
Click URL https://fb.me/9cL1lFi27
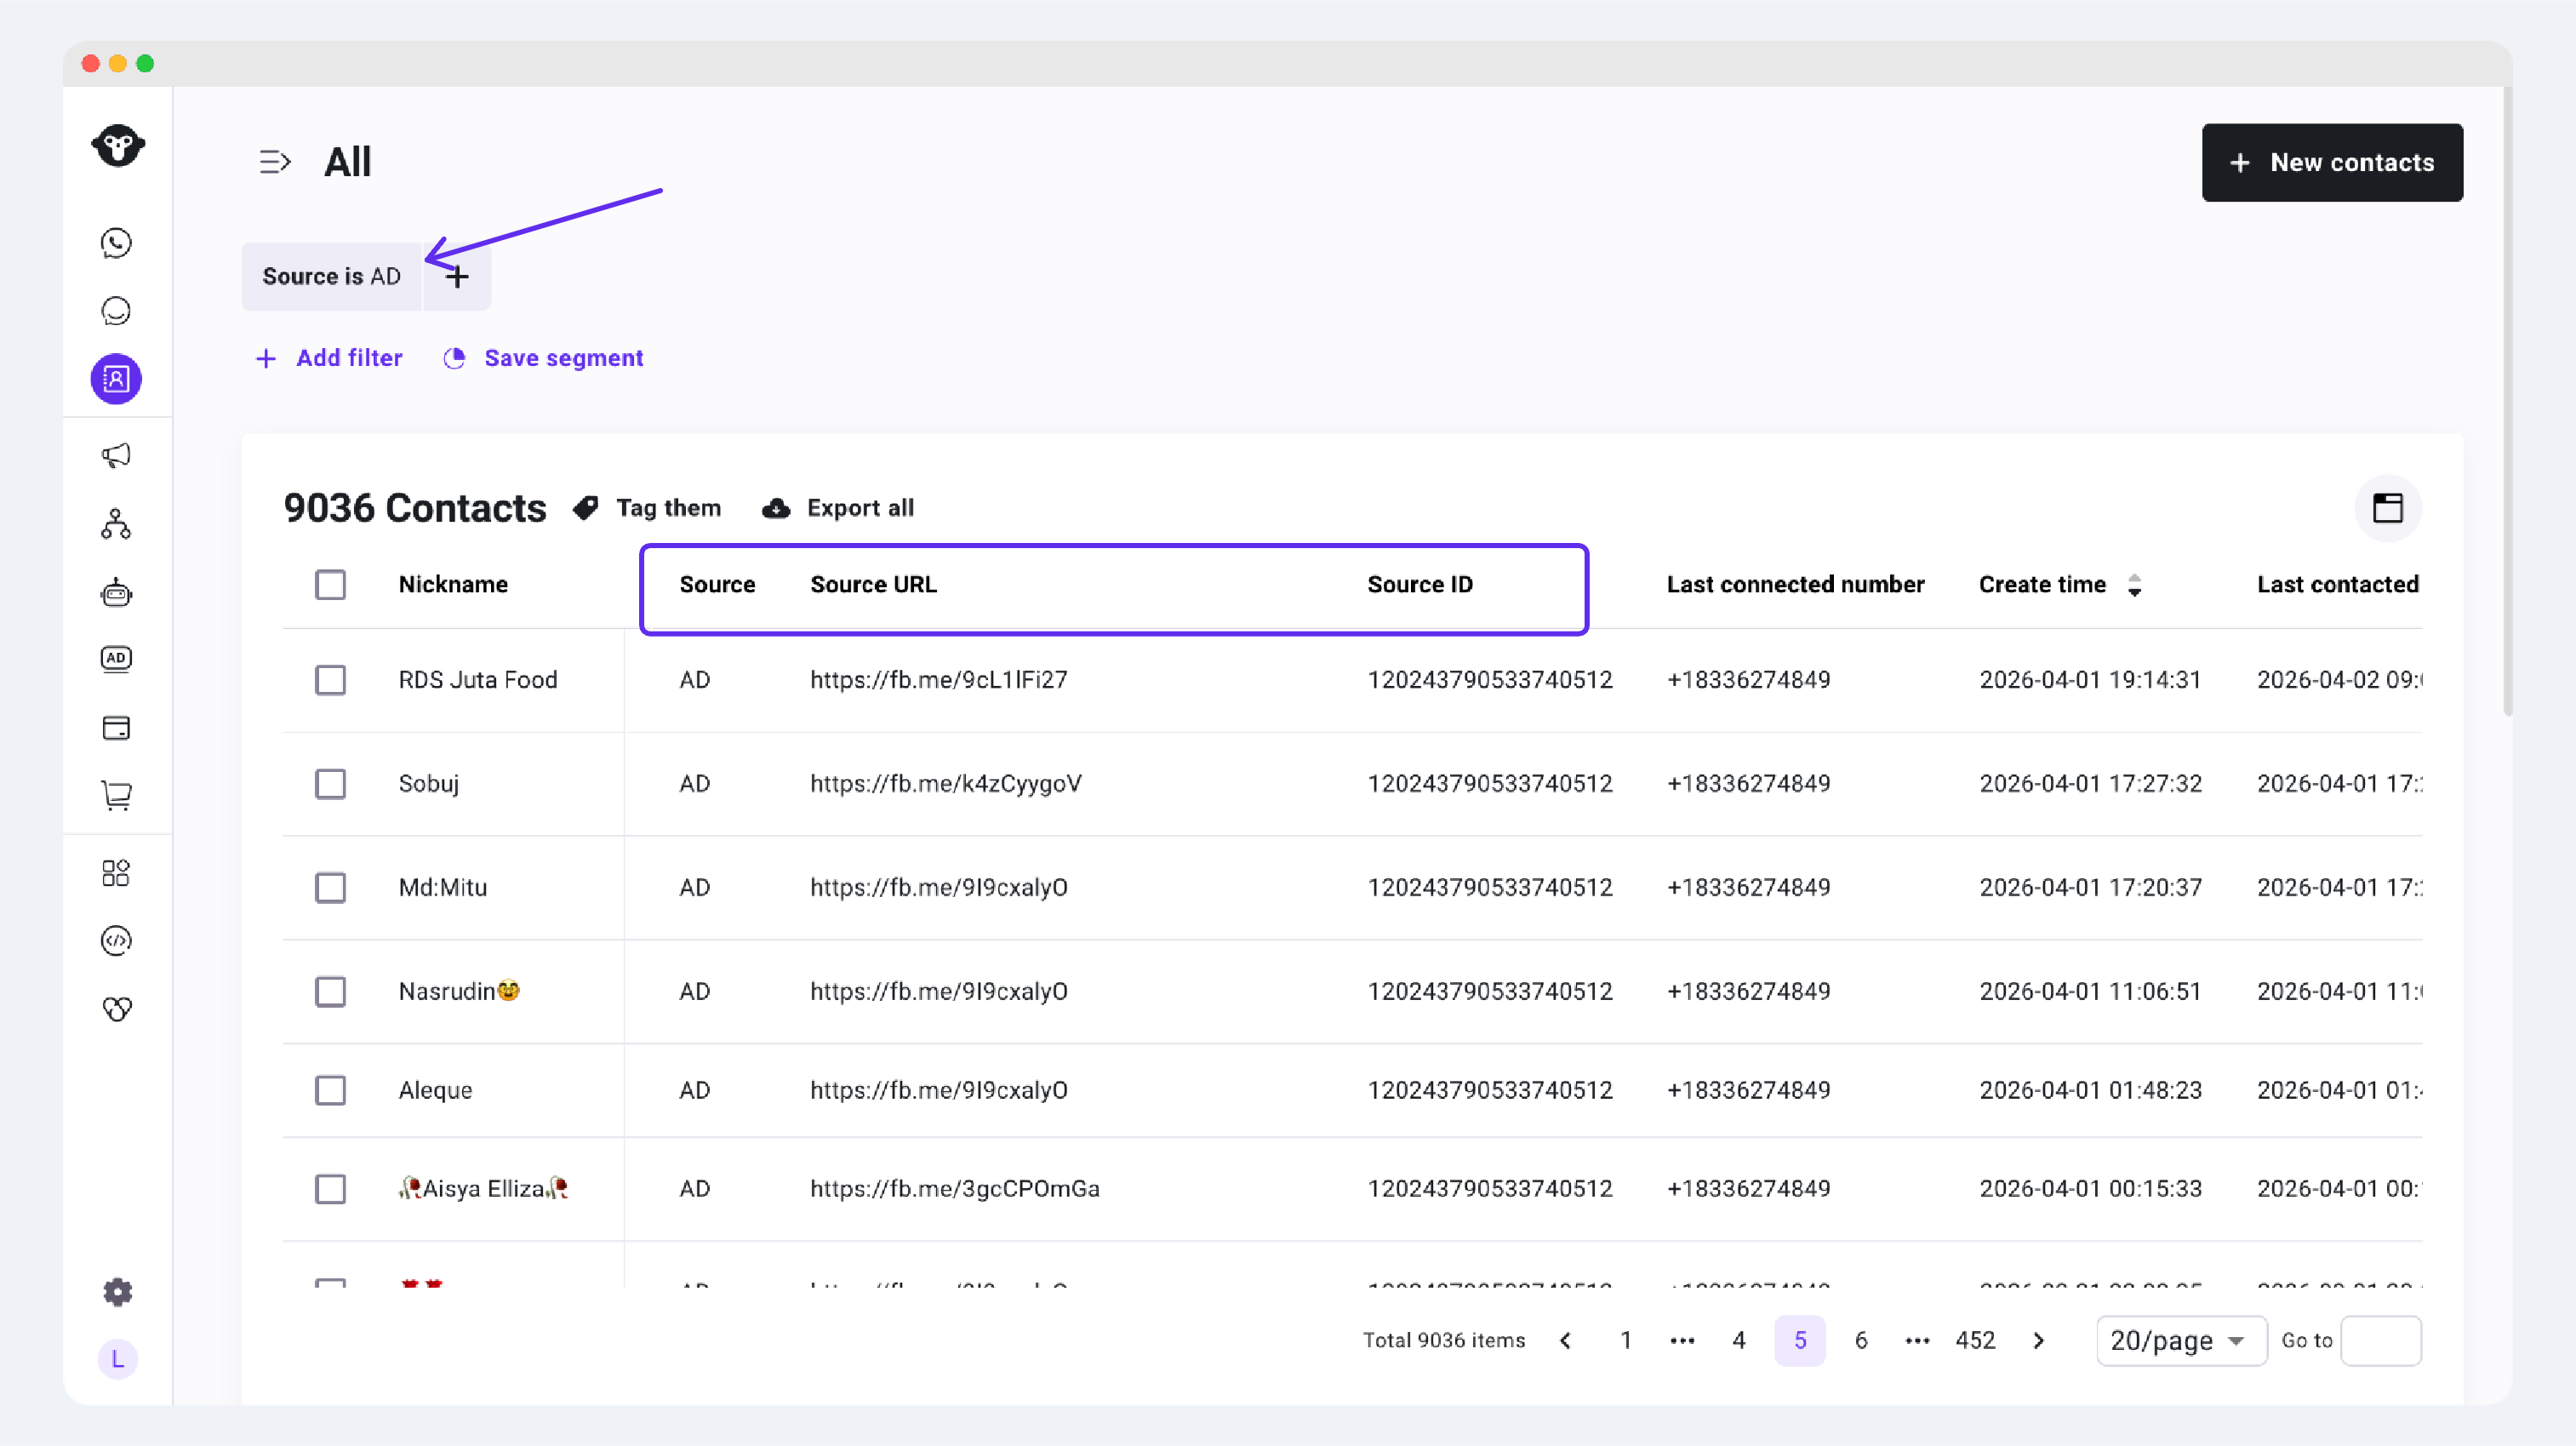click(938, 680)
